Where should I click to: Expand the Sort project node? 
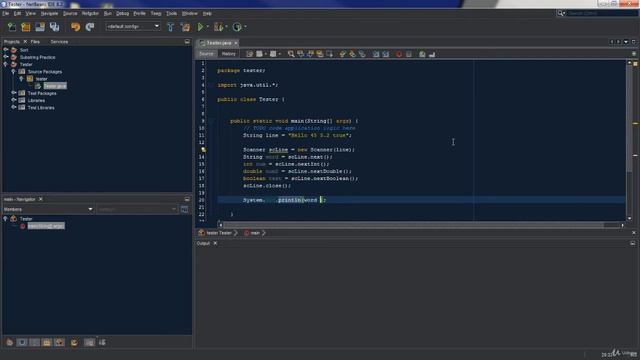click(x=6, y=50)
